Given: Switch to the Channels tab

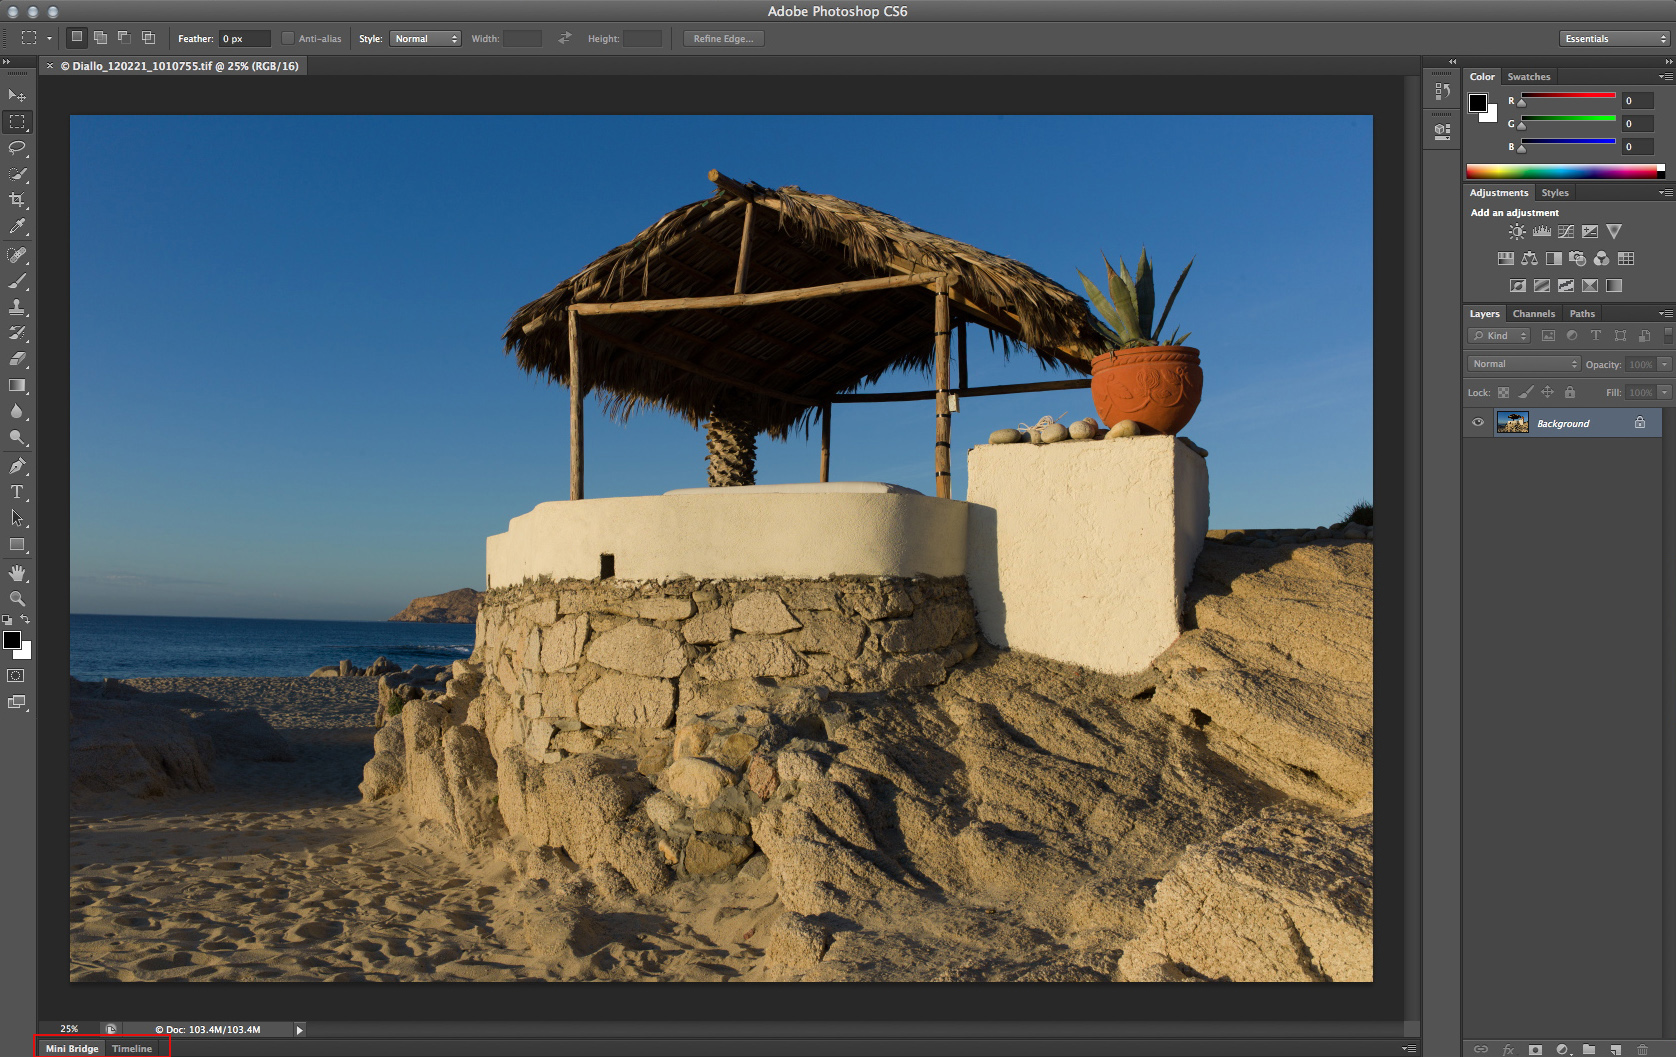Looking at the screenshot, I should [x=1534, y=314].
